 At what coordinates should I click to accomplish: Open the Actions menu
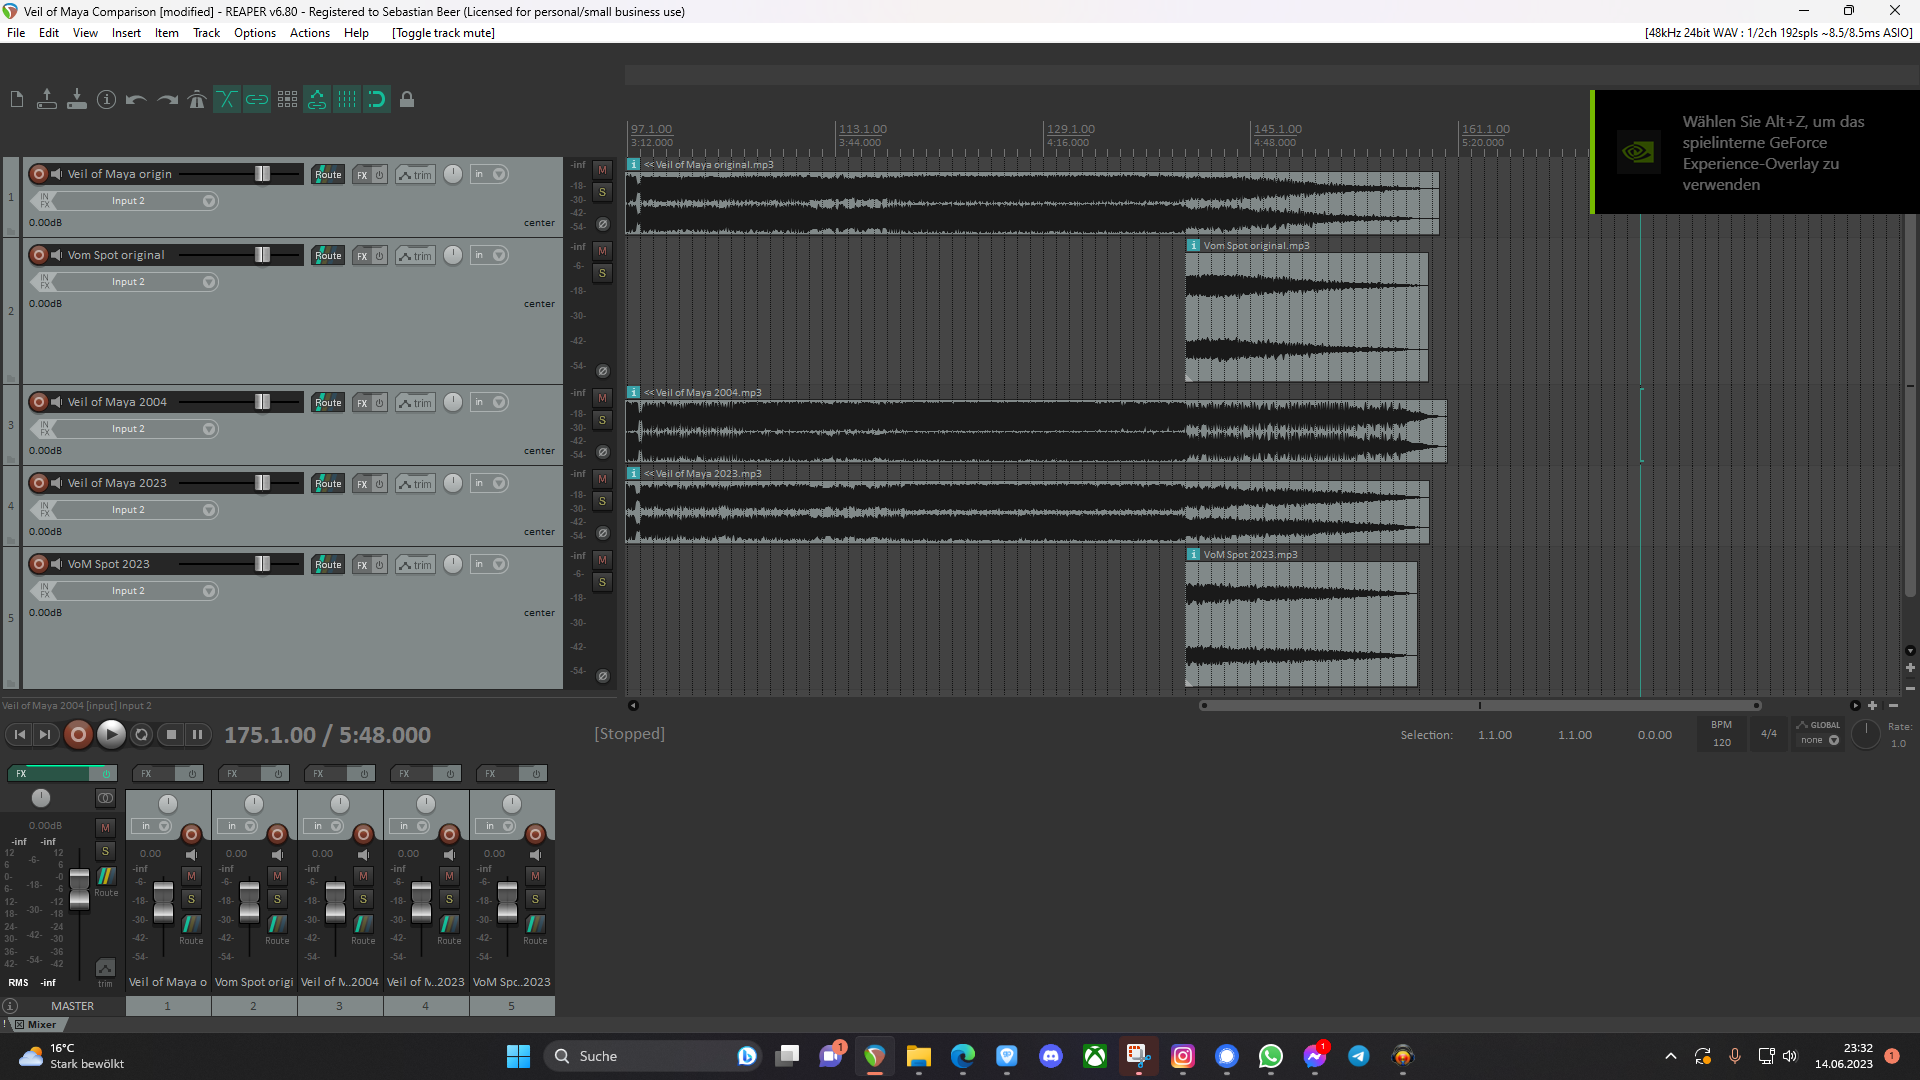coord(310,33)
